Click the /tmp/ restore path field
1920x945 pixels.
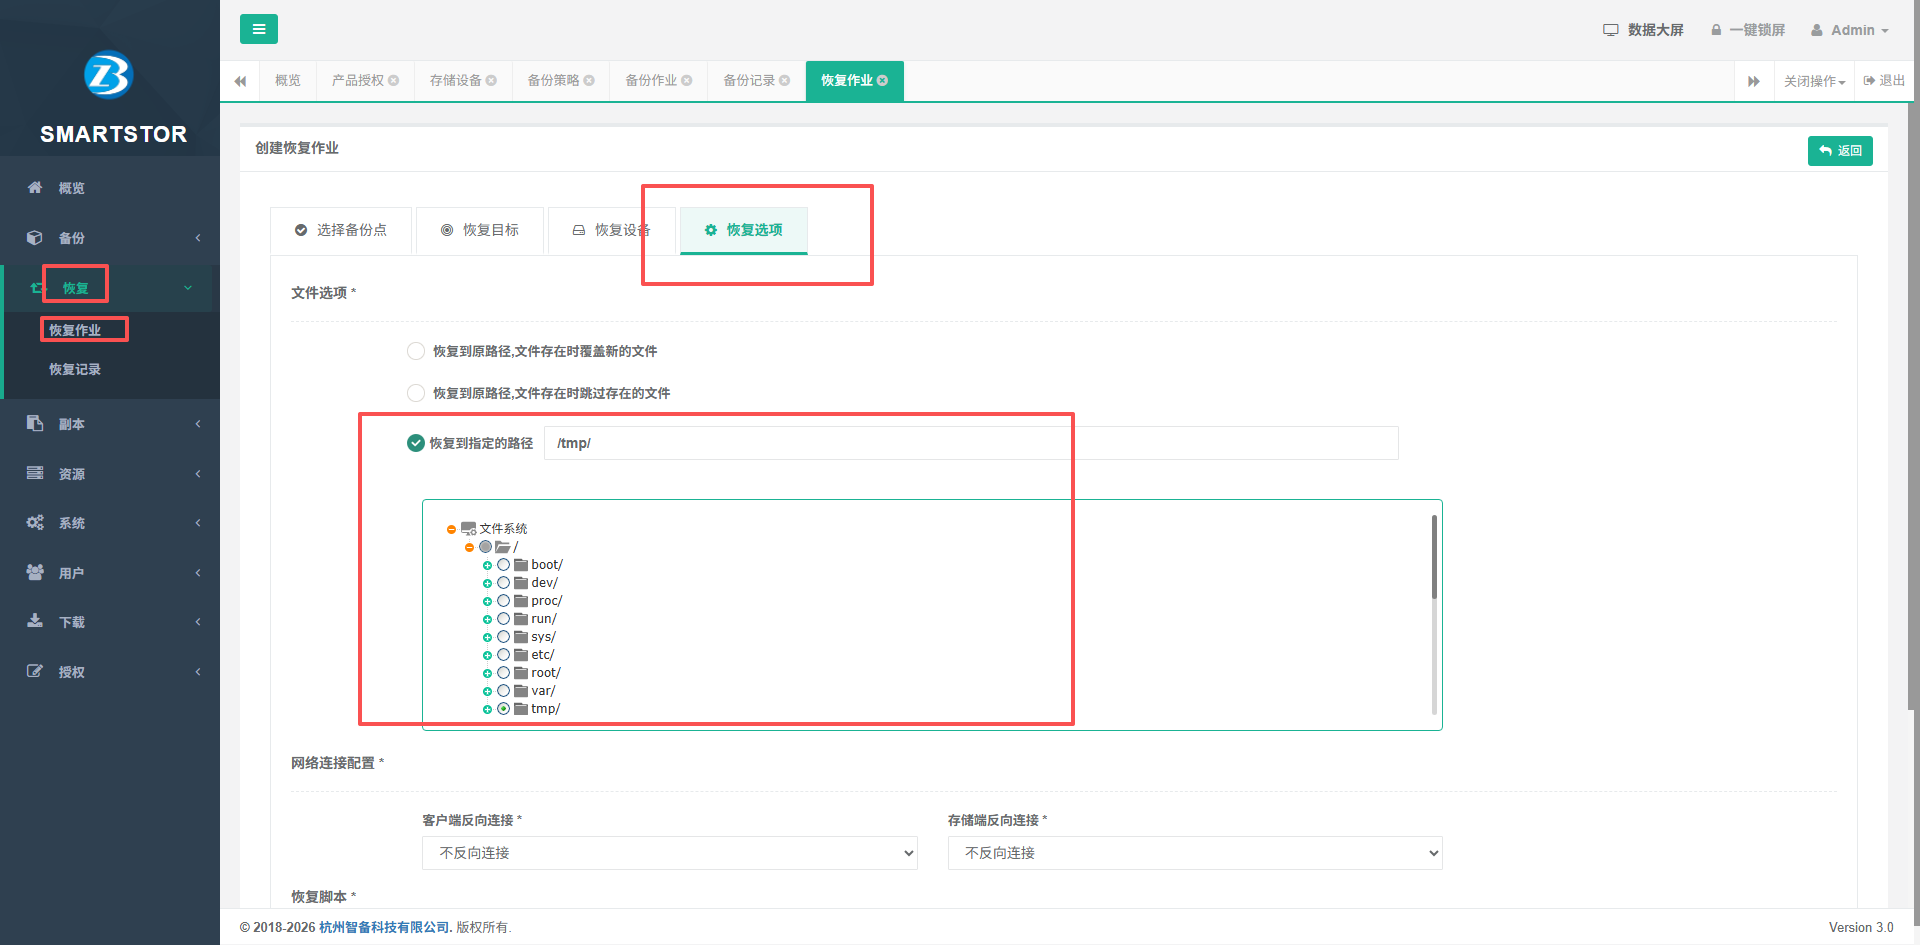(971, 443)
